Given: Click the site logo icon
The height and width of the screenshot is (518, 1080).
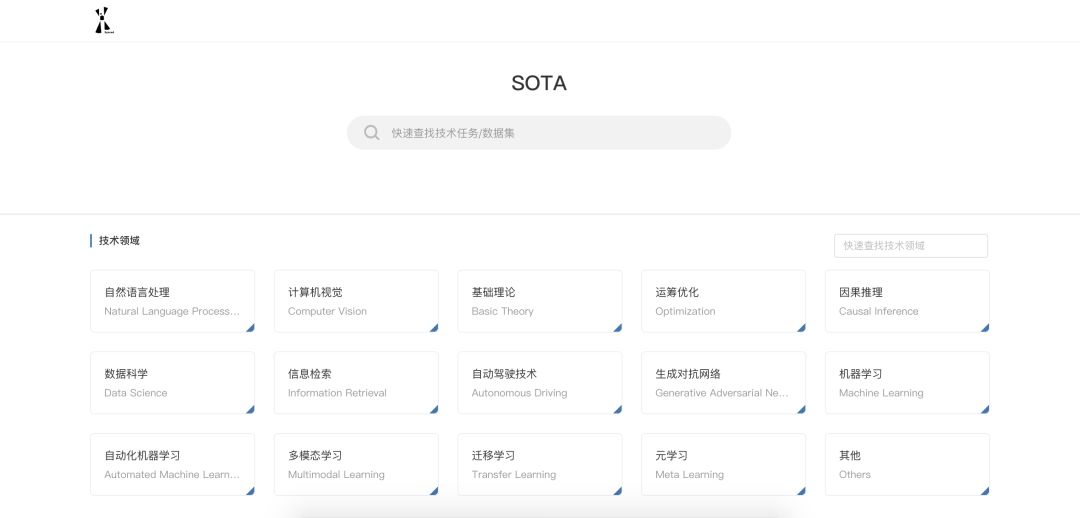Looking at the screenshot, I should [104, 21].
